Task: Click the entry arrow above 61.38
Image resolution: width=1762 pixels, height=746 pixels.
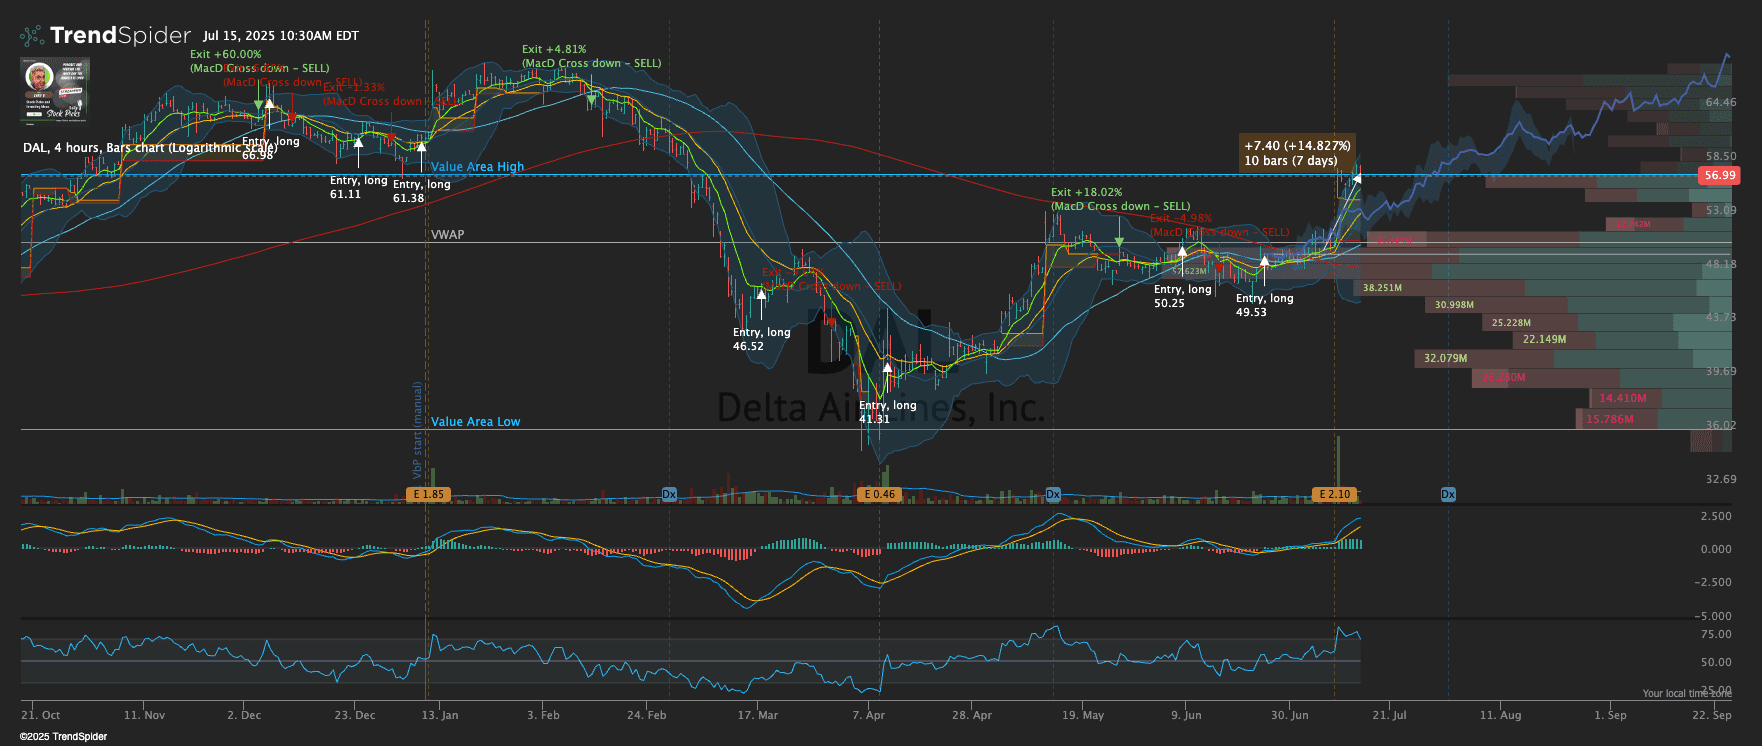Action: tap(421, 148)
